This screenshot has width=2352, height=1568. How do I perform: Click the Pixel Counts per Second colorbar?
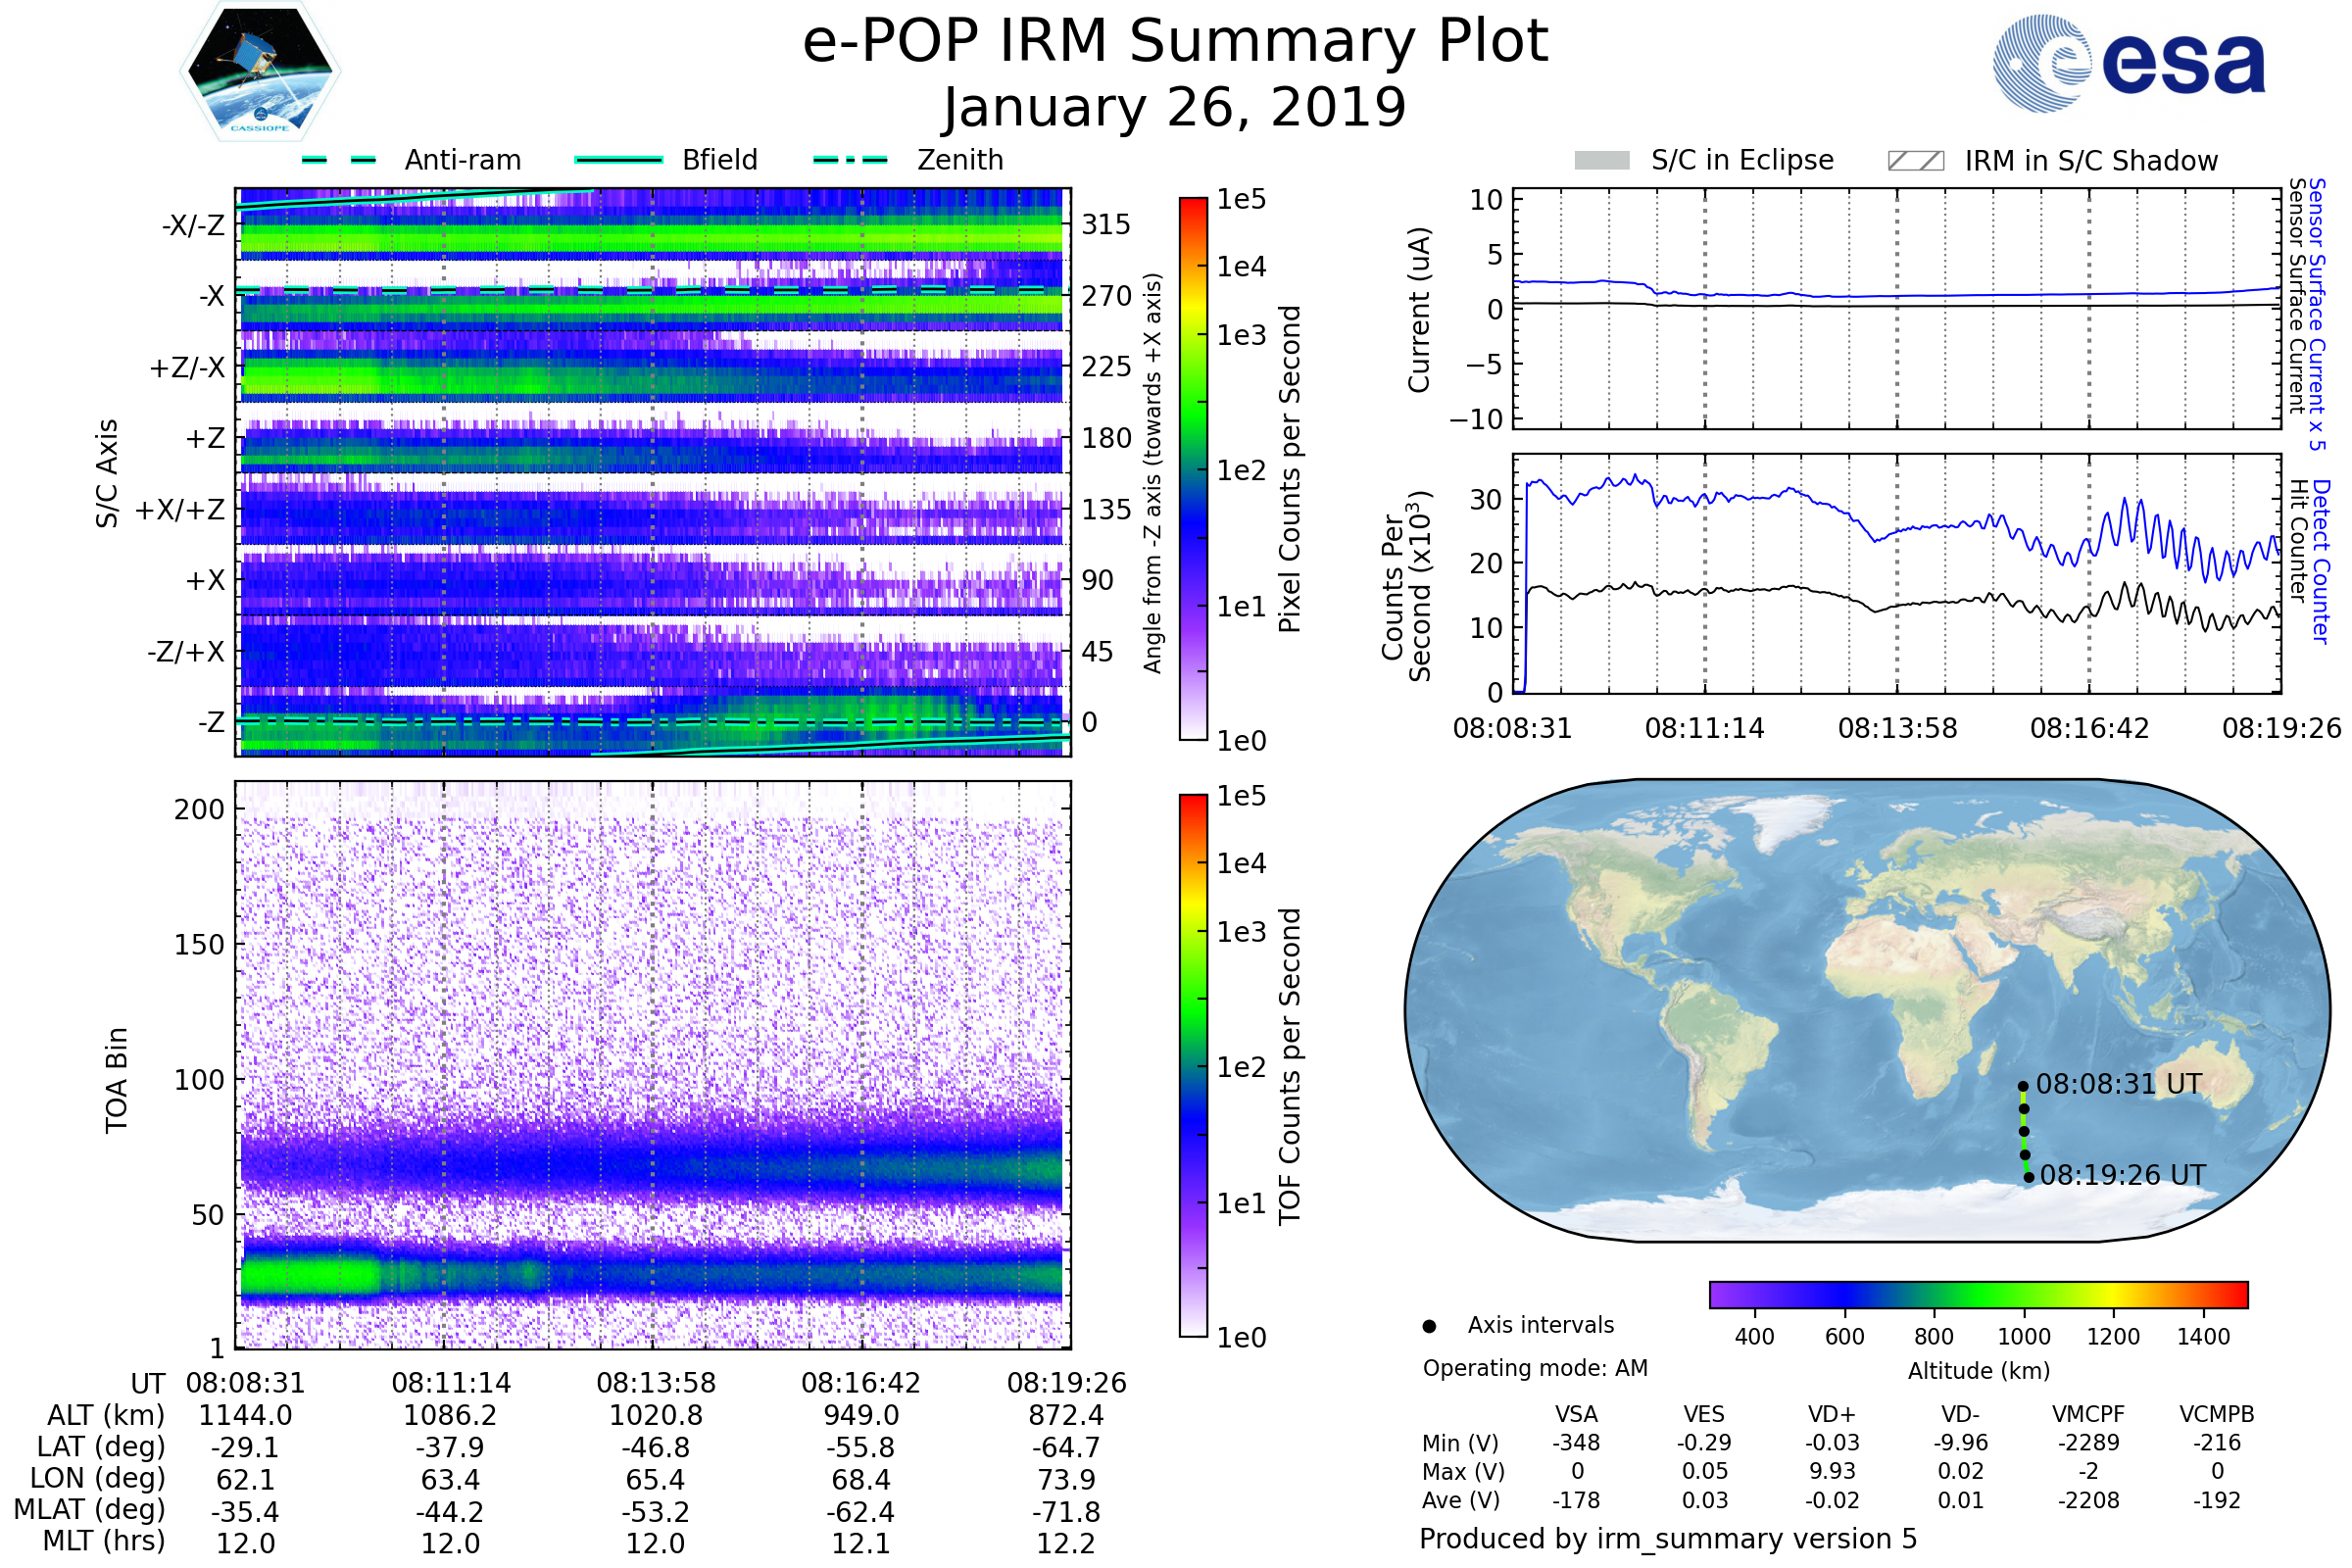click(x=1193, y=468)
